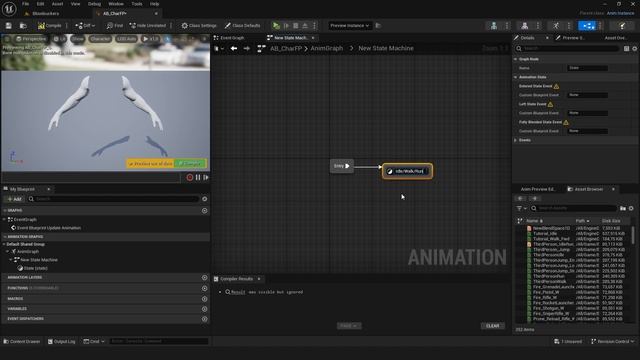Navigate forward in graph history

click(x=247, y=49)
